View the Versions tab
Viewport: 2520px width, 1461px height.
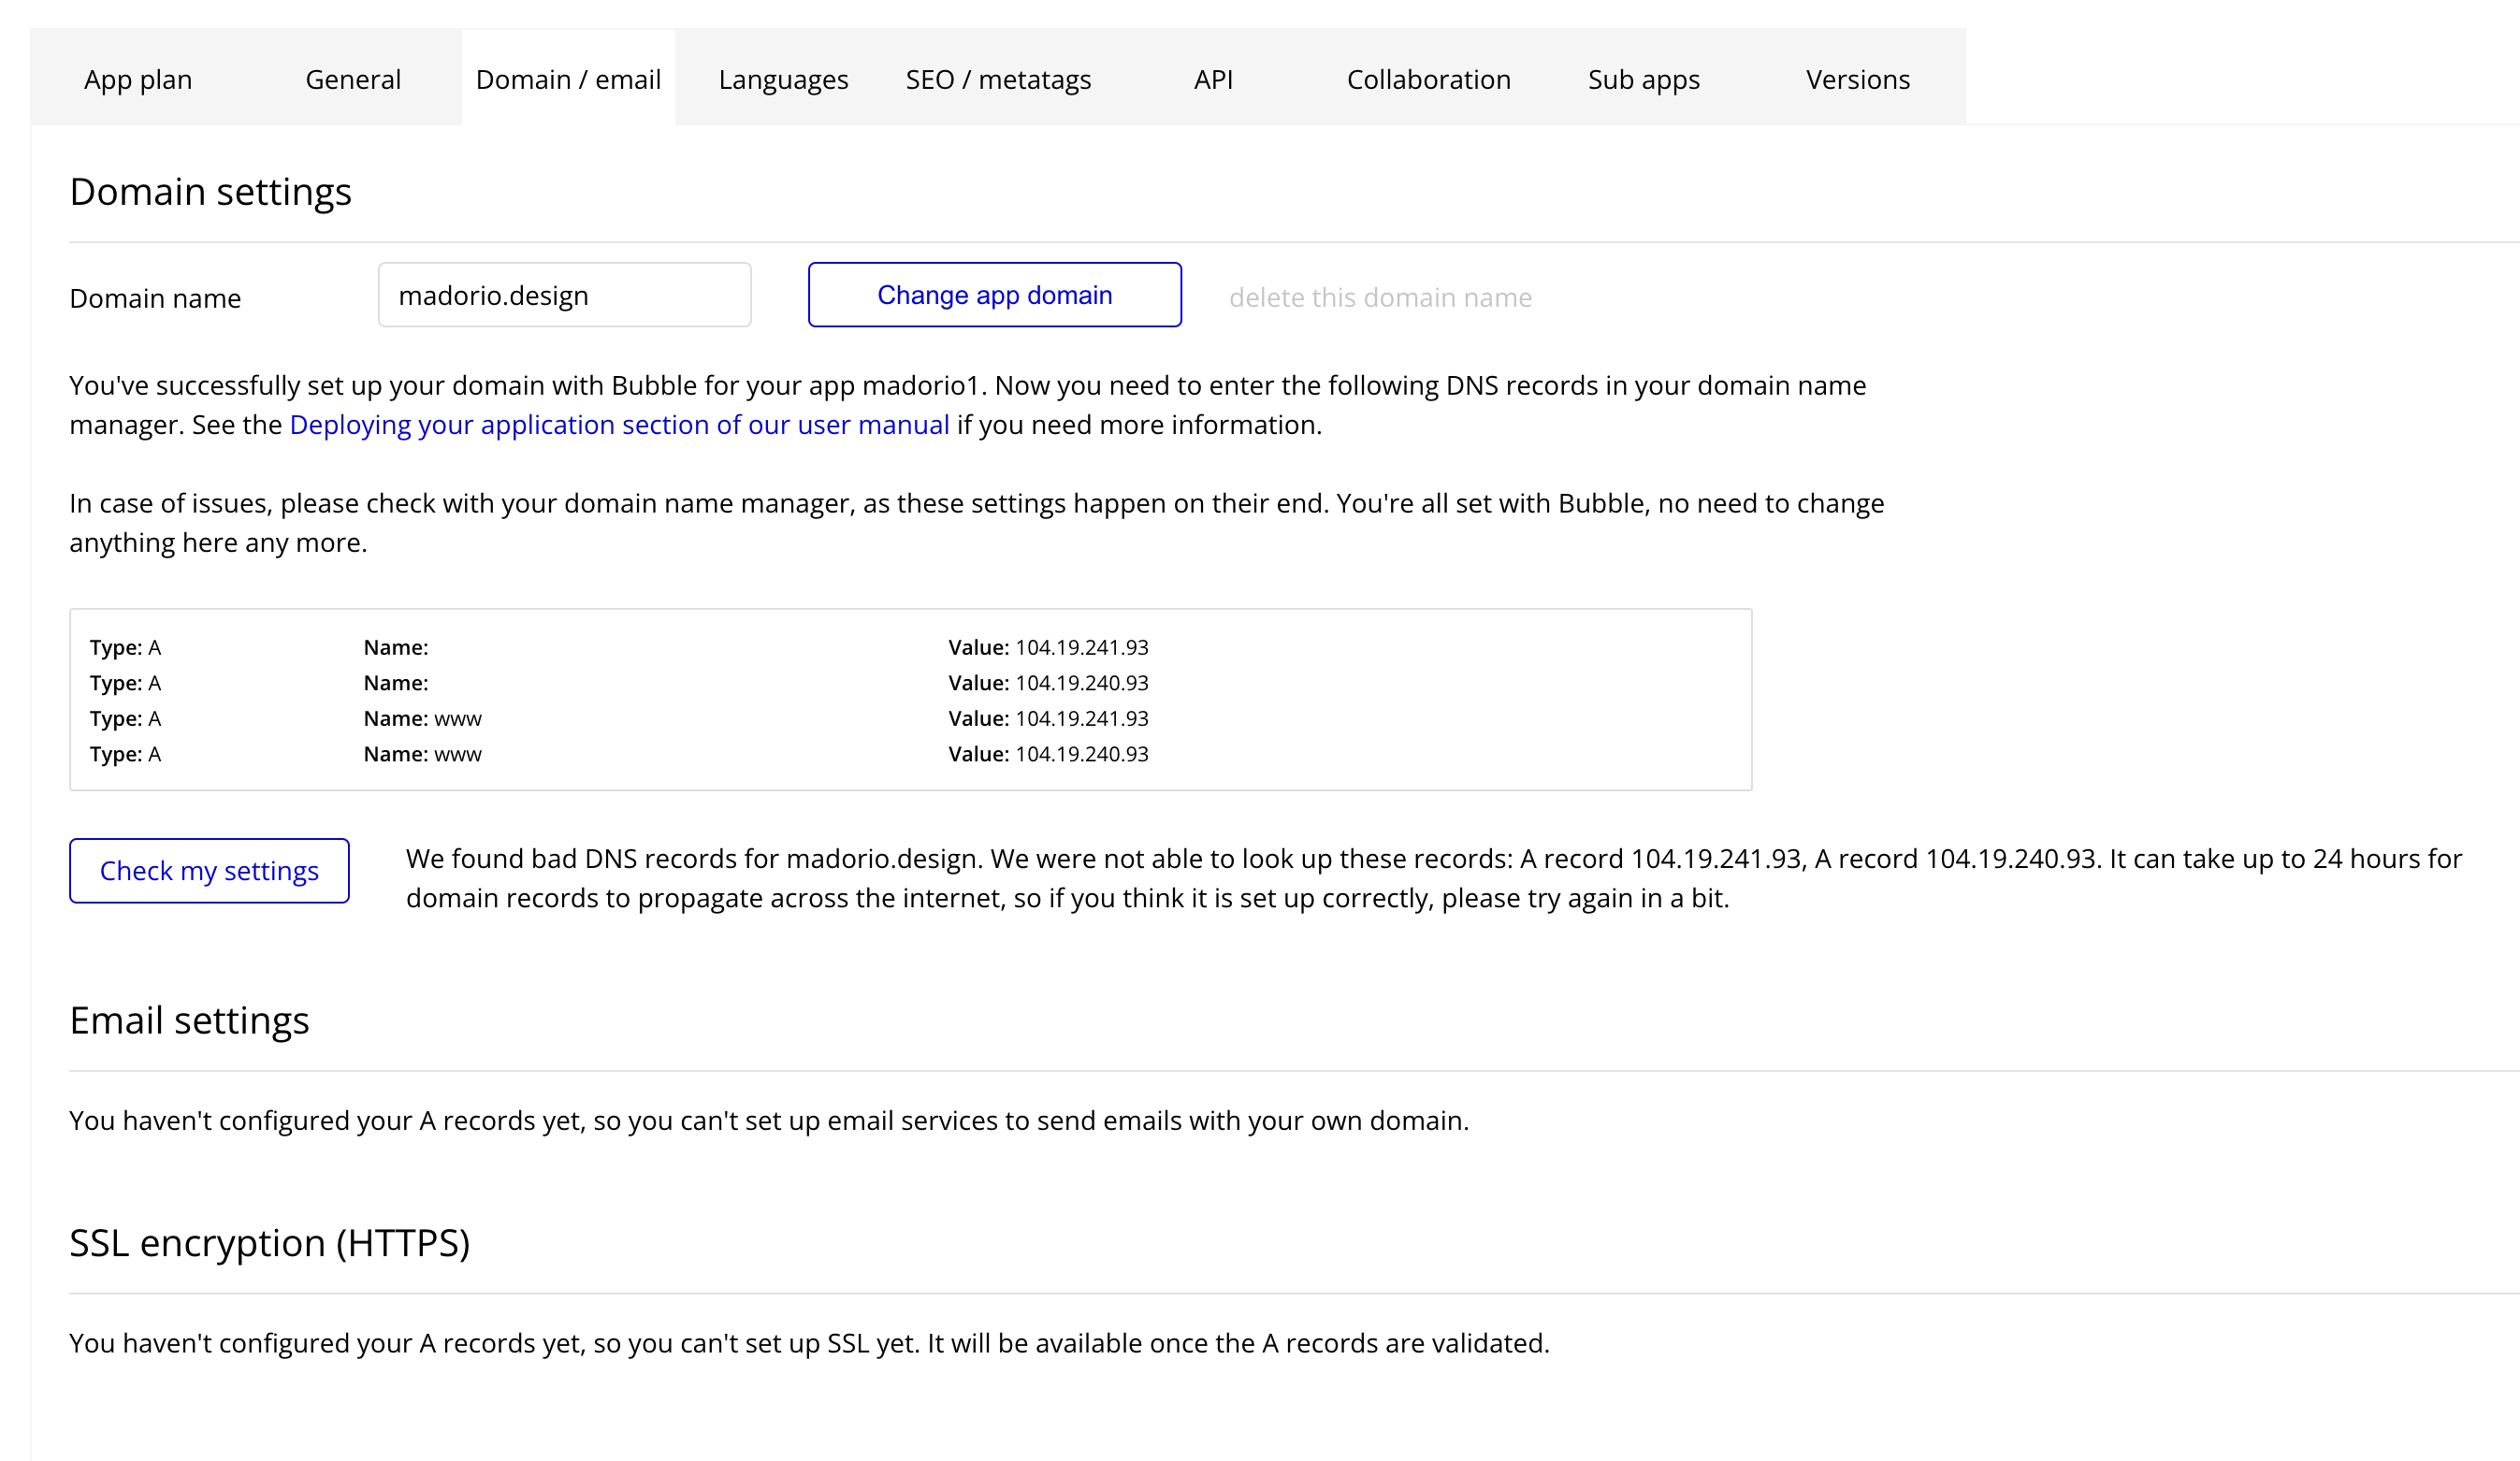point(1857,79)
